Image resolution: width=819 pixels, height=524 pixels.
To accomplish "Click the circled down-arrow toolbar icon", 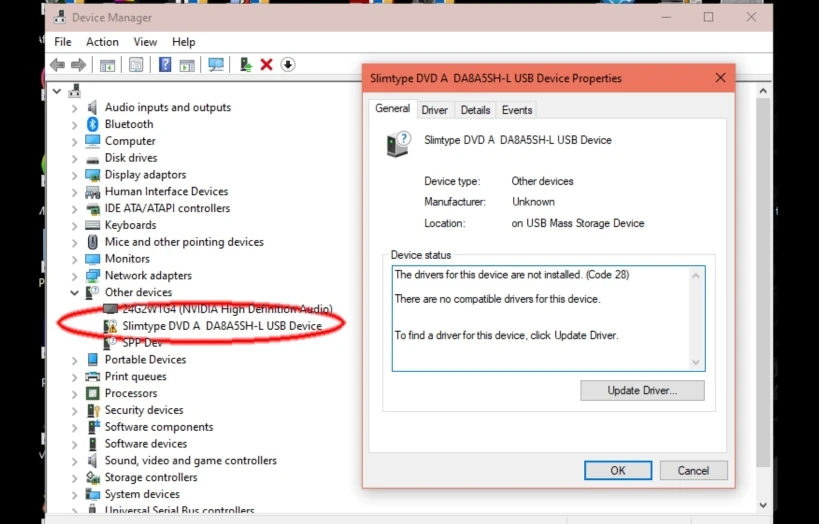I will point(288,65).
